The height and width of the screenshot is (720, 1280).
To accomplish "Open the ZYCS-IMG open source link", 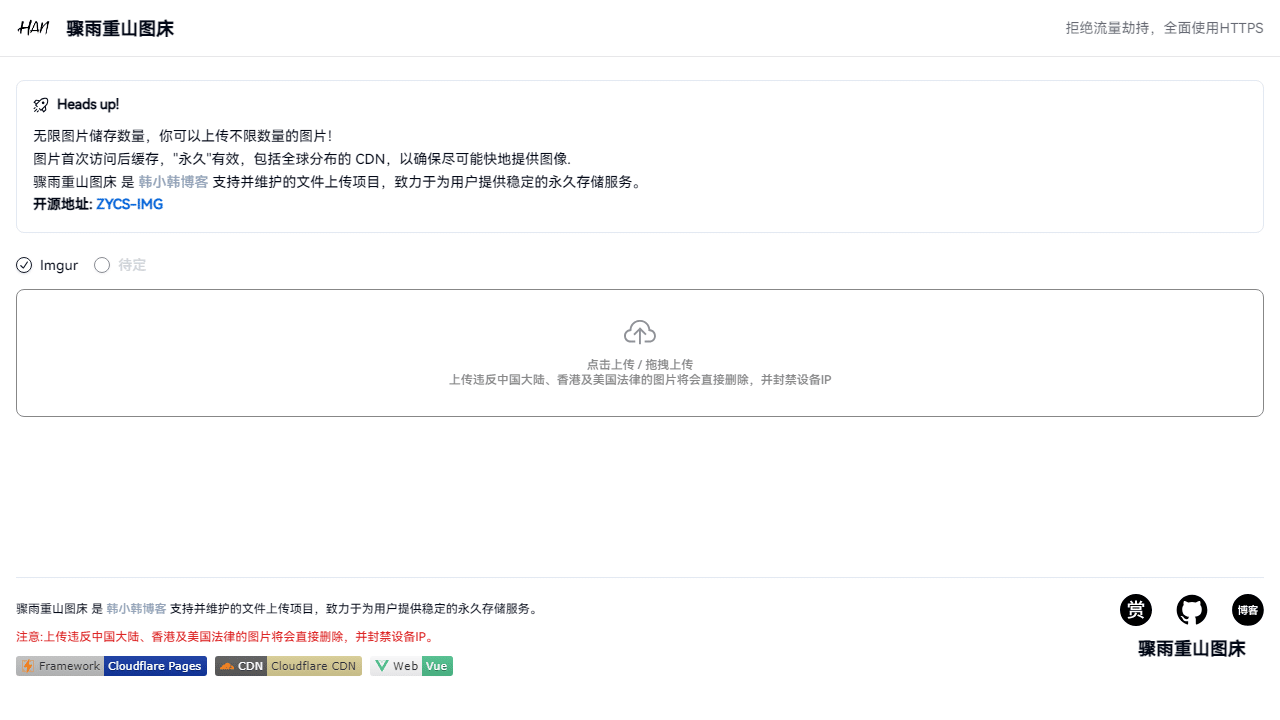I will click(x=129, y=204).
